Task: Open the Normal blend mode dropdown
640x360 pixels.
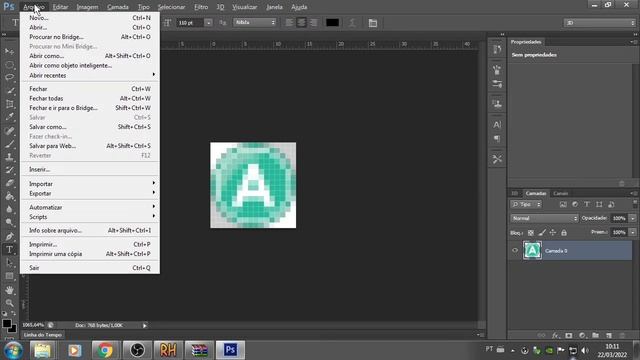Action: click(544, 218)
